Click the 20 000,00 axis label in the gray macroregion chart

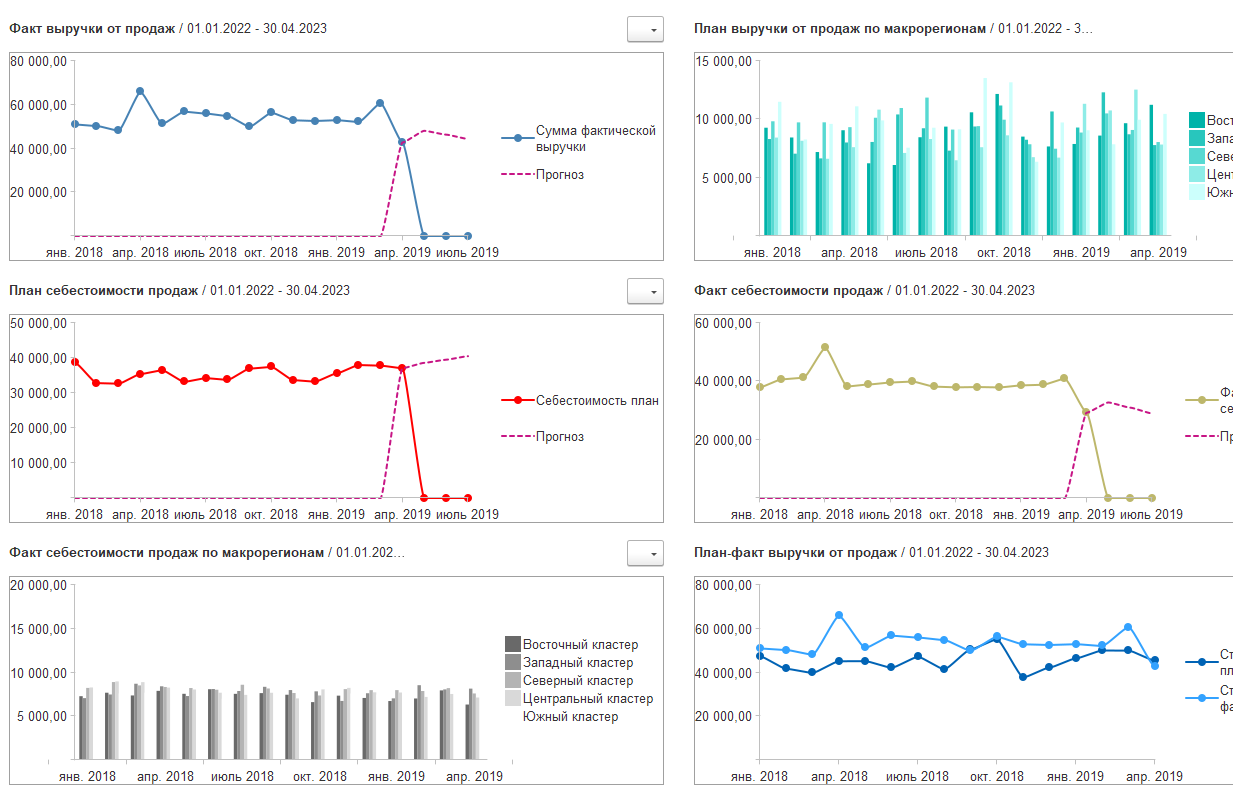[39, 585]
